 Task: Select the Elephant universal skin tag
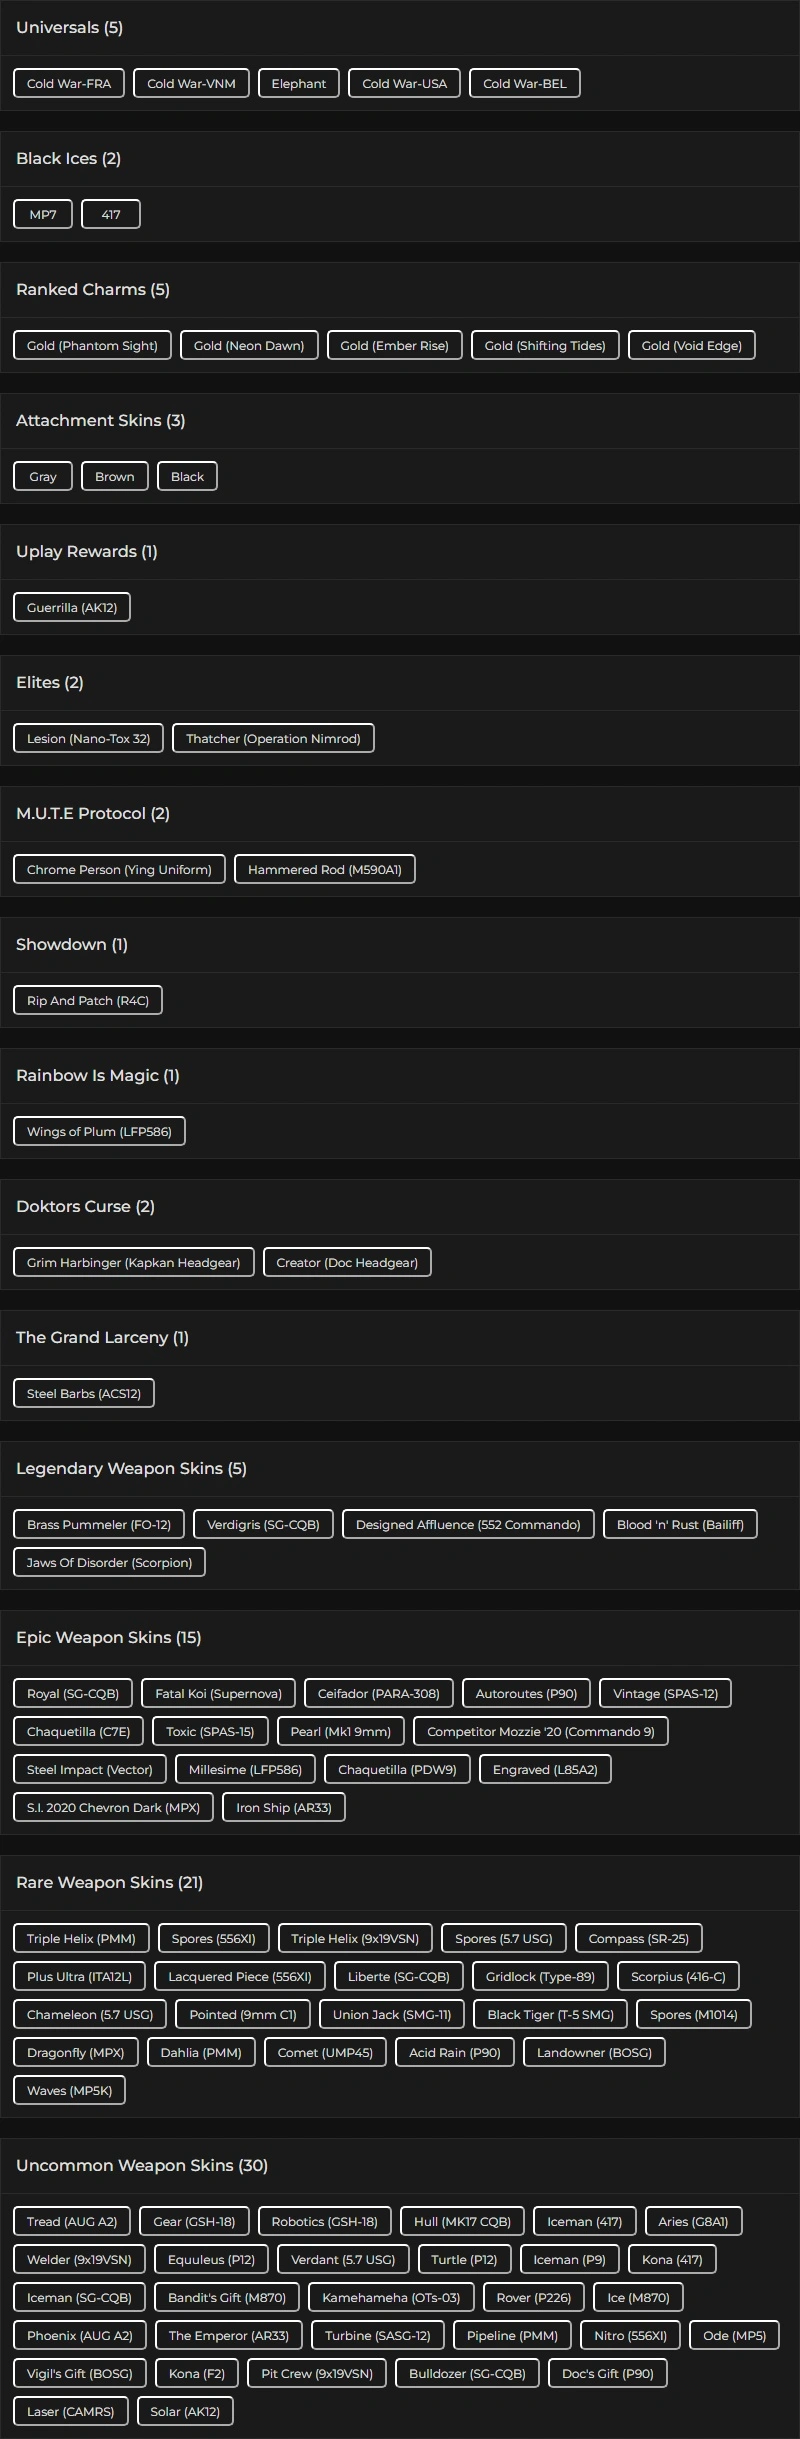click(298, 83)
